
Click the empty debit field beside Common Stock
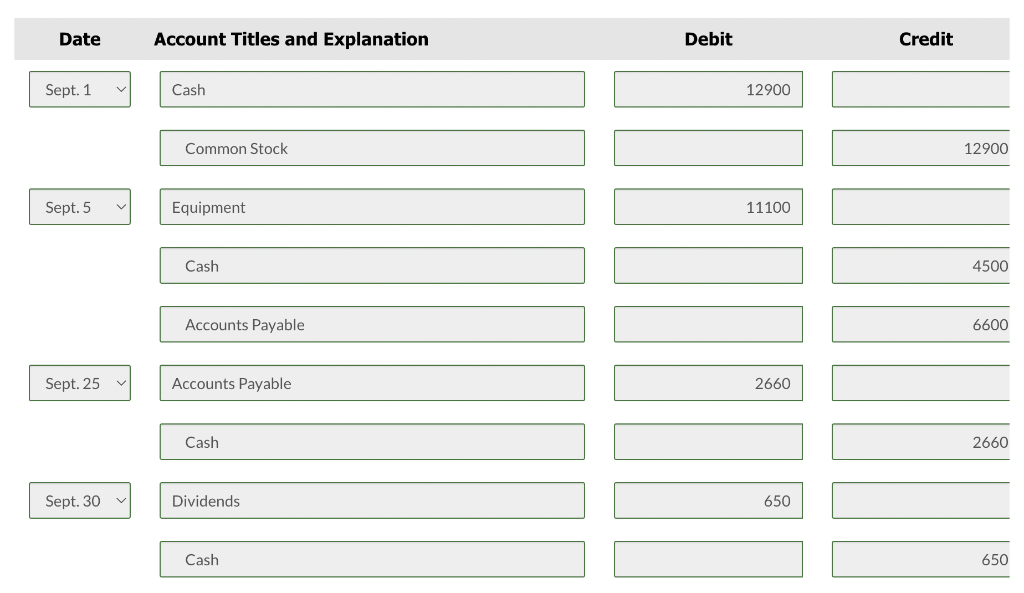click(708, 148)
